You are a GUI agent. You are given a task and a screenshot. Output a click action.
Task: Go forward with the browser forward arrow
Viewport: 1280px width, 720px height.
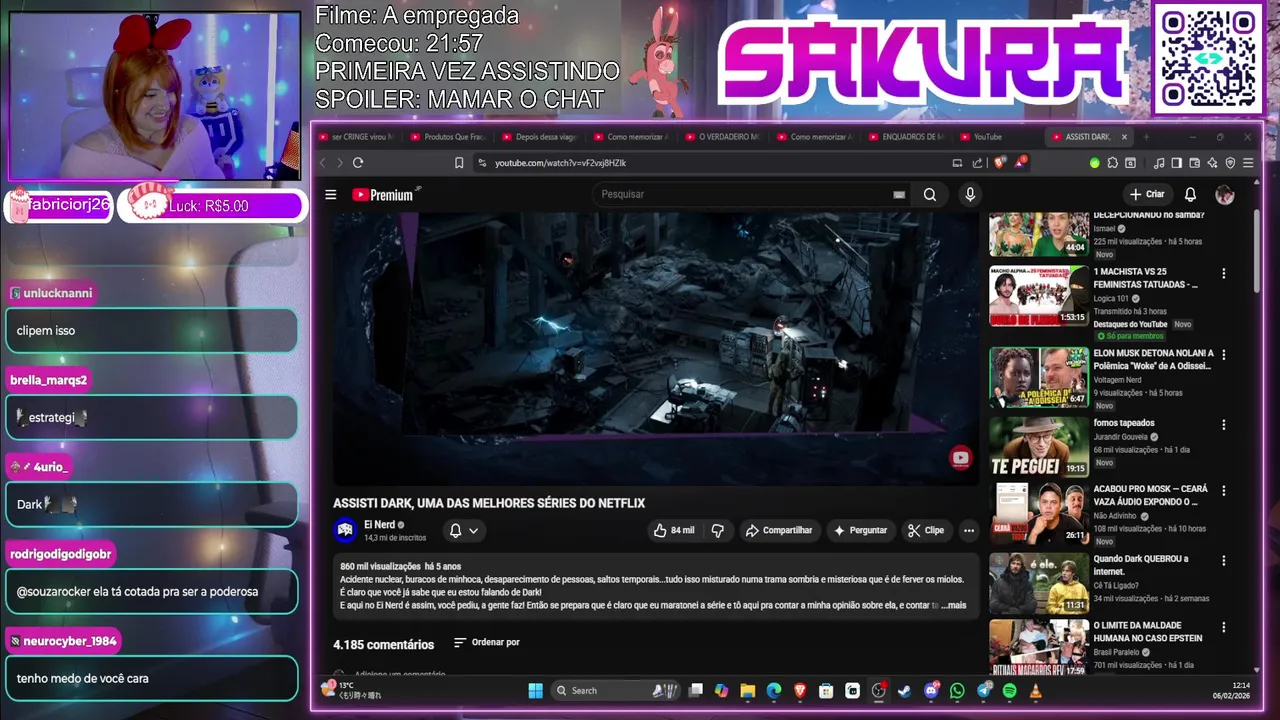[x=340, y=163]
